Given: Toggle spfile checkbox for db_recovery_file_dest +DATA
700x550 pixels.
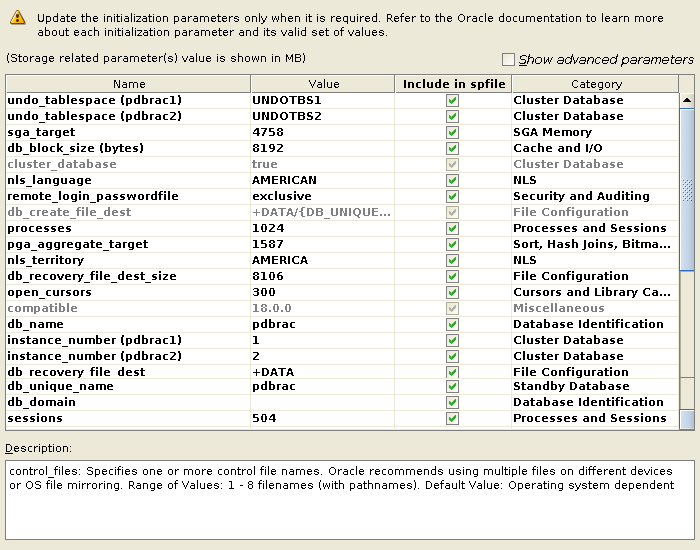Looking at the screenshot, I should [x=452, y=372].
